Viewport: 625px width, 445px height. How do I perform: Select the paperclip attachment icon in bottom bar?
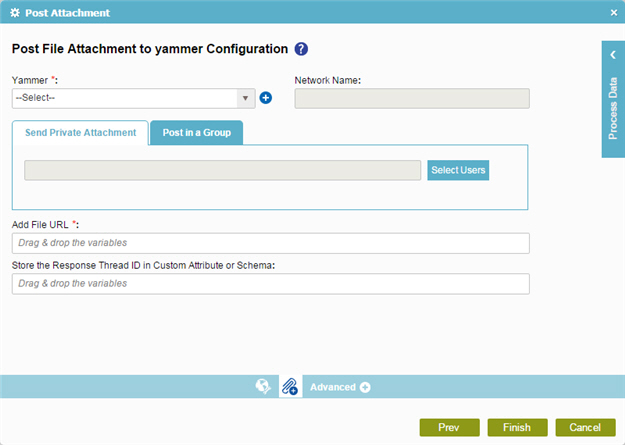pyautogui.click(x=290, y=386)
